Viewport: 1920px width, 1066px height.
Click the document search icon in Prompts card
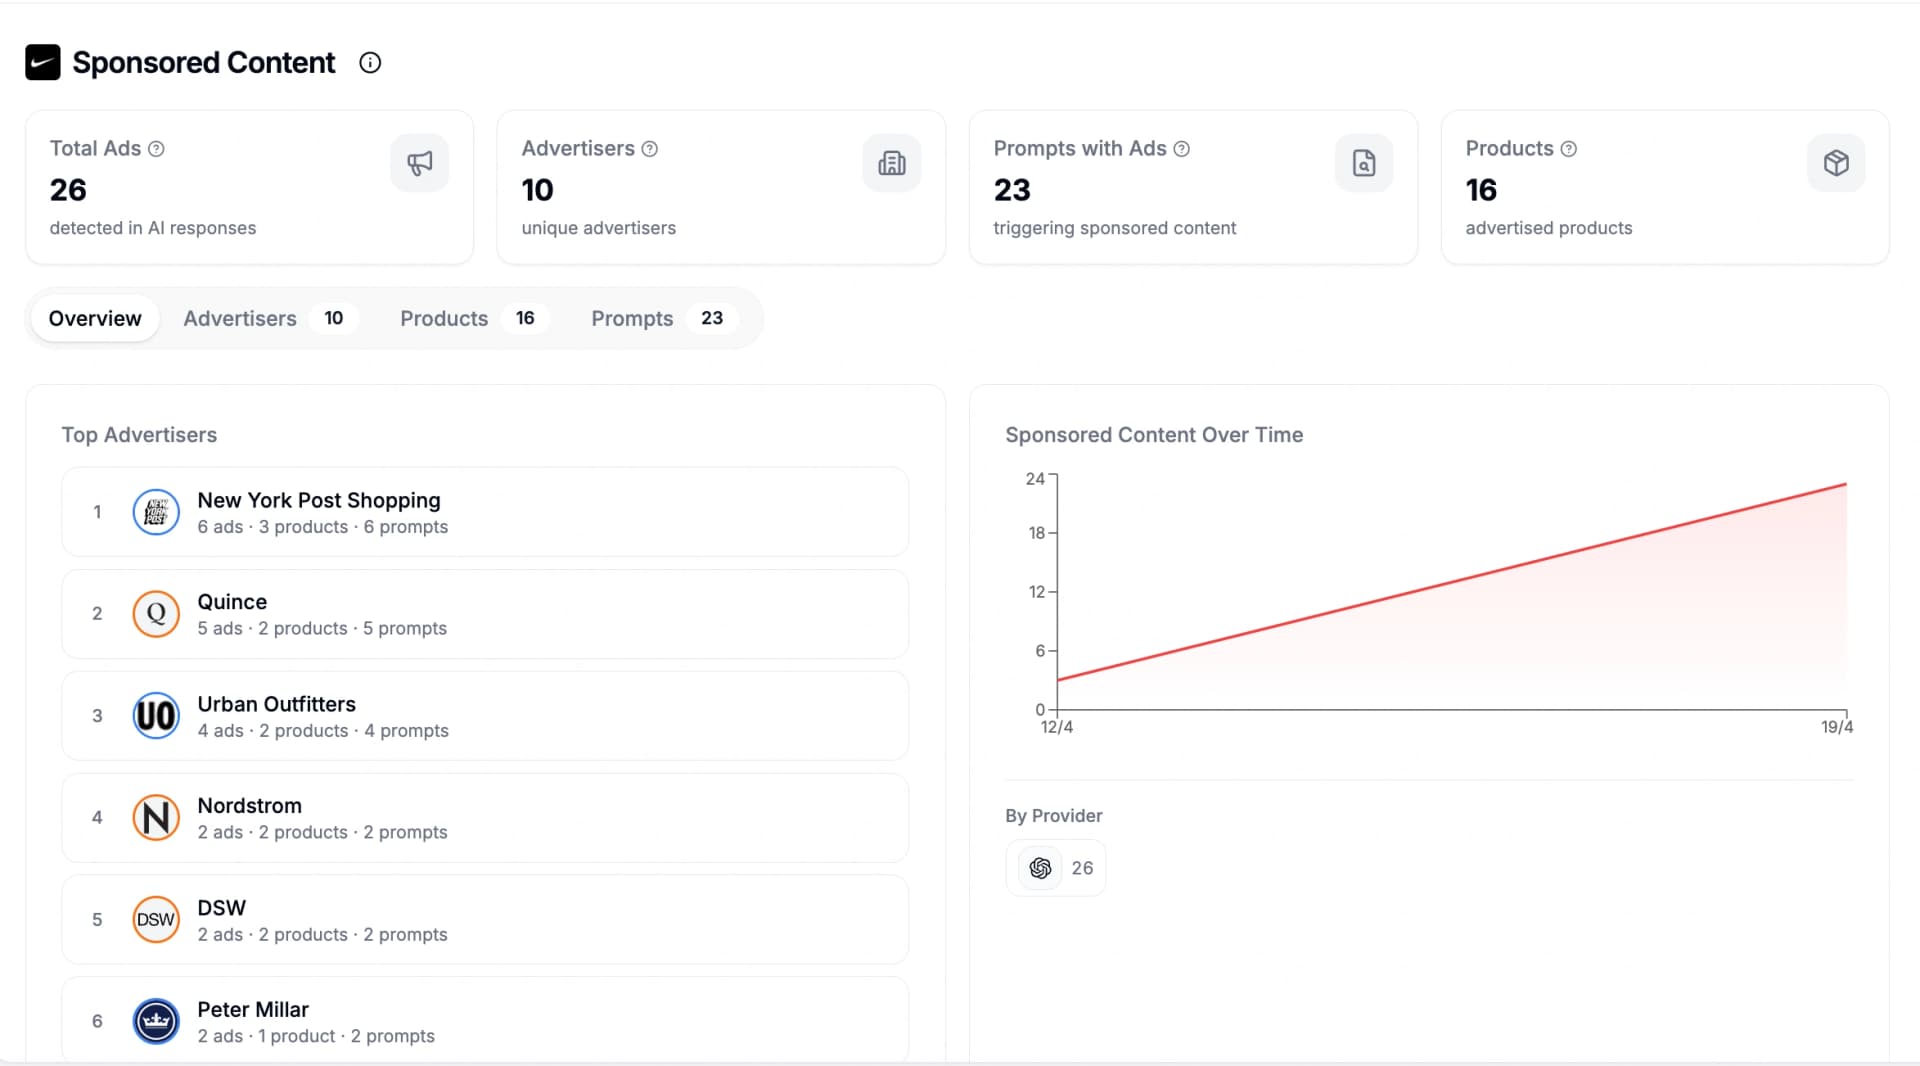1364,163
